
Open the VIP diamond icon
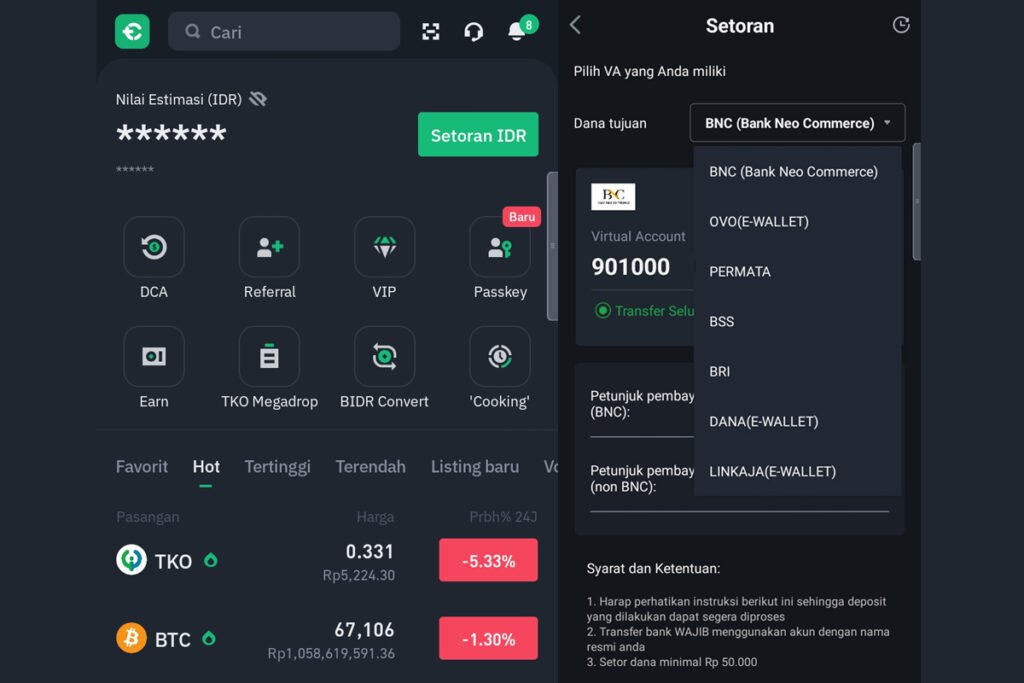385,247
